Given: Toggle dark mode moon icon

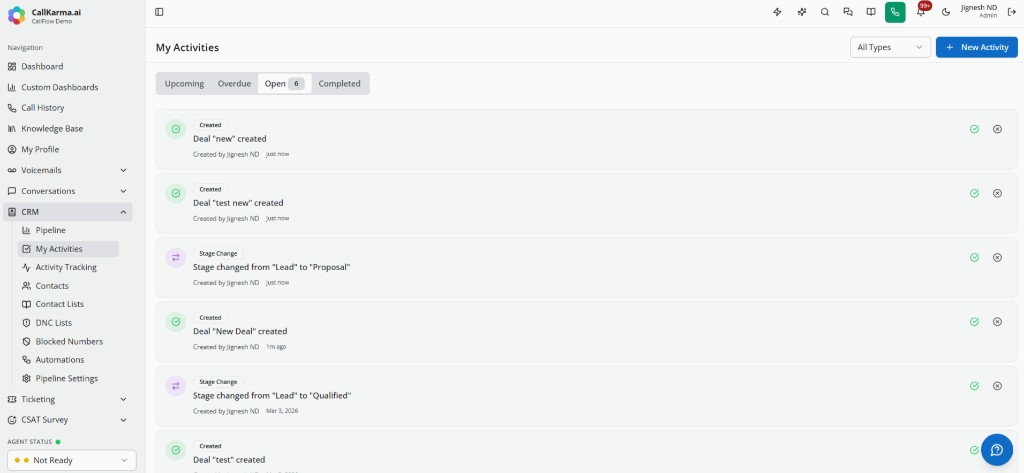Looking at the screenshot, I should pos(946,12).
